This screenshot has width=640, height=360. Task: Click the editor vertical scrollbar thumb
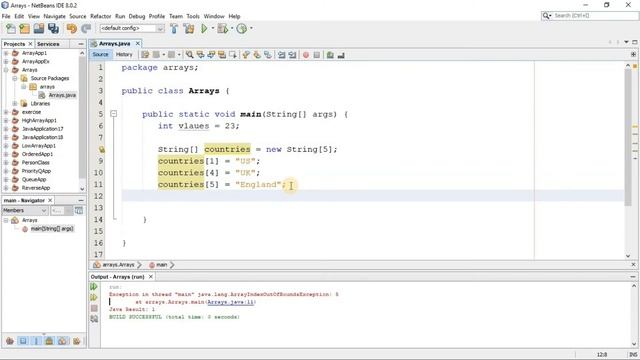point(628,137)
